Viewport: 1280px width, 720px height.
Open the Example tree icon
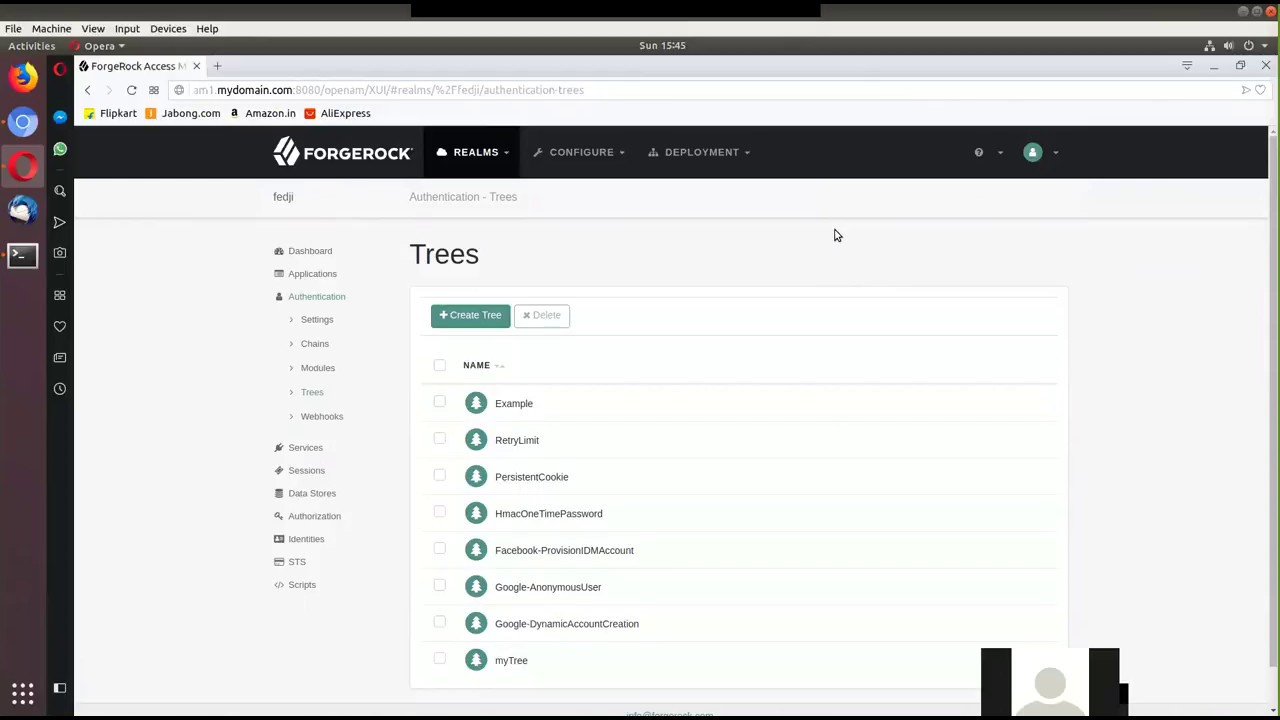click(x=476, y=403)
